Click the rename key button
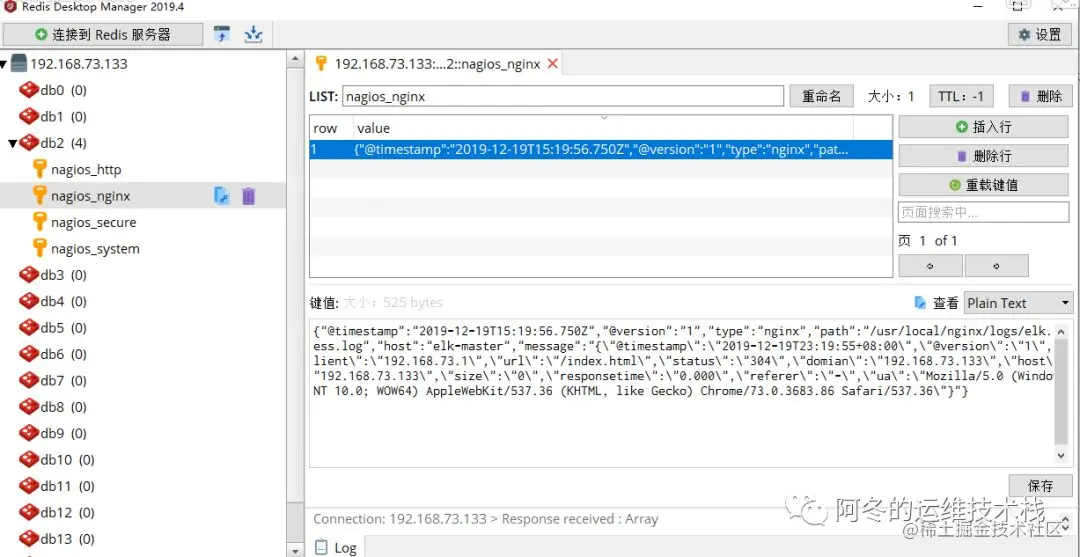This screenshot has height=557, width=1080. pos(822,96)
